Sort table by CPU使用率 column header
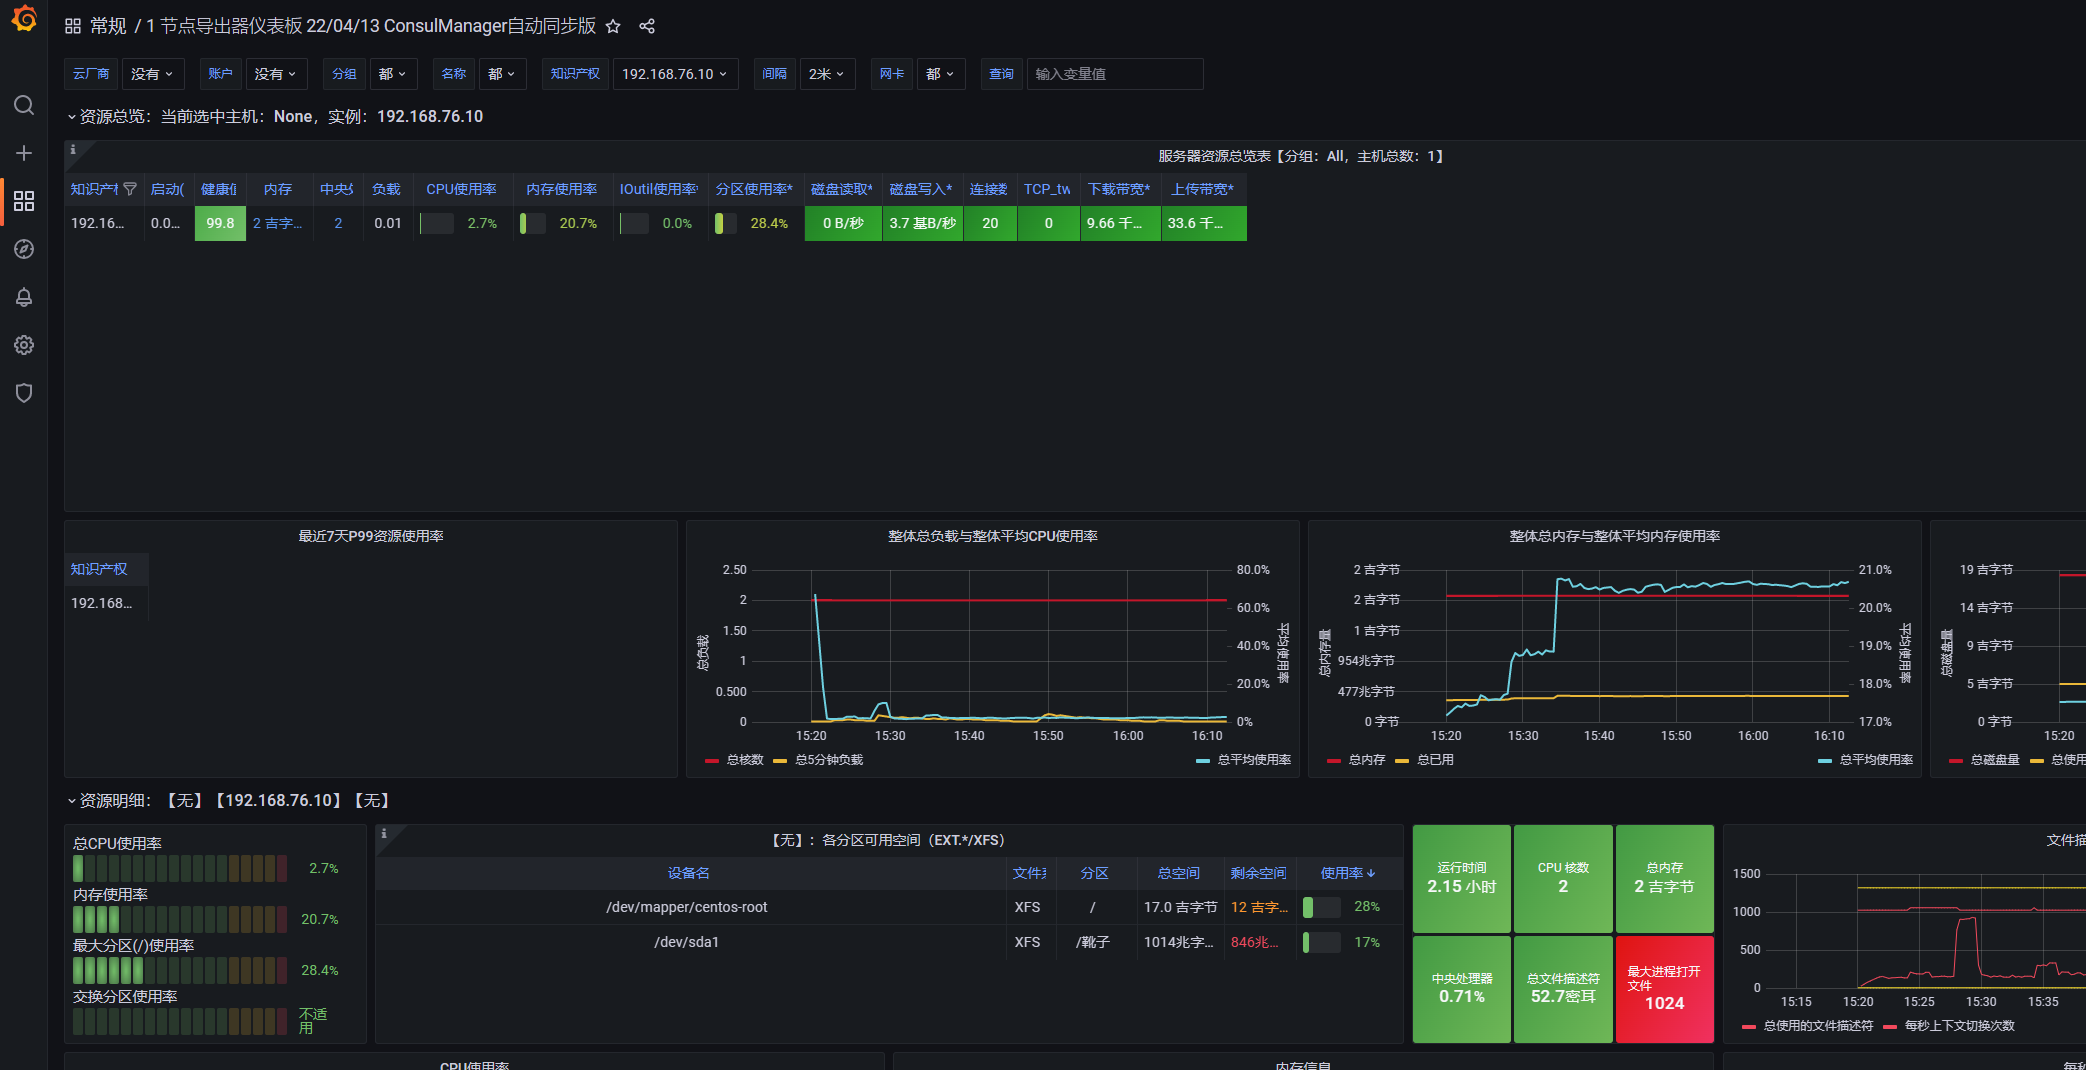2086x1070 pixels. point(462,189)
